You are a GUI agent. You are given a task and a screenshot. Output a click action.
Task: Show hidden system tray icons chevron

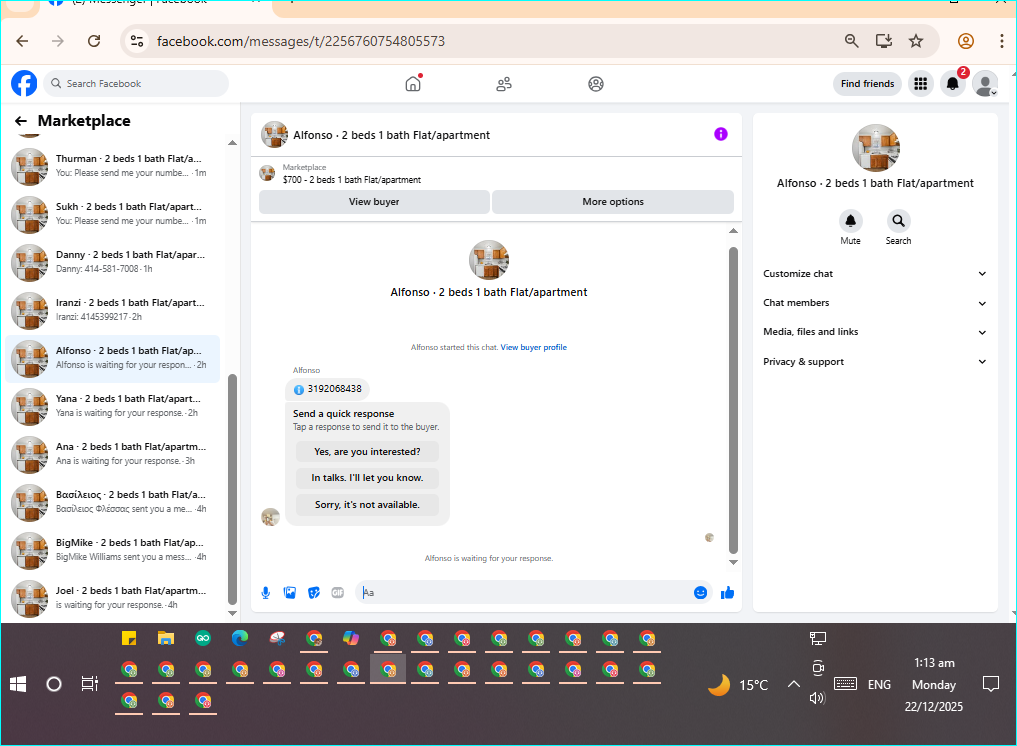coord(793,684)
